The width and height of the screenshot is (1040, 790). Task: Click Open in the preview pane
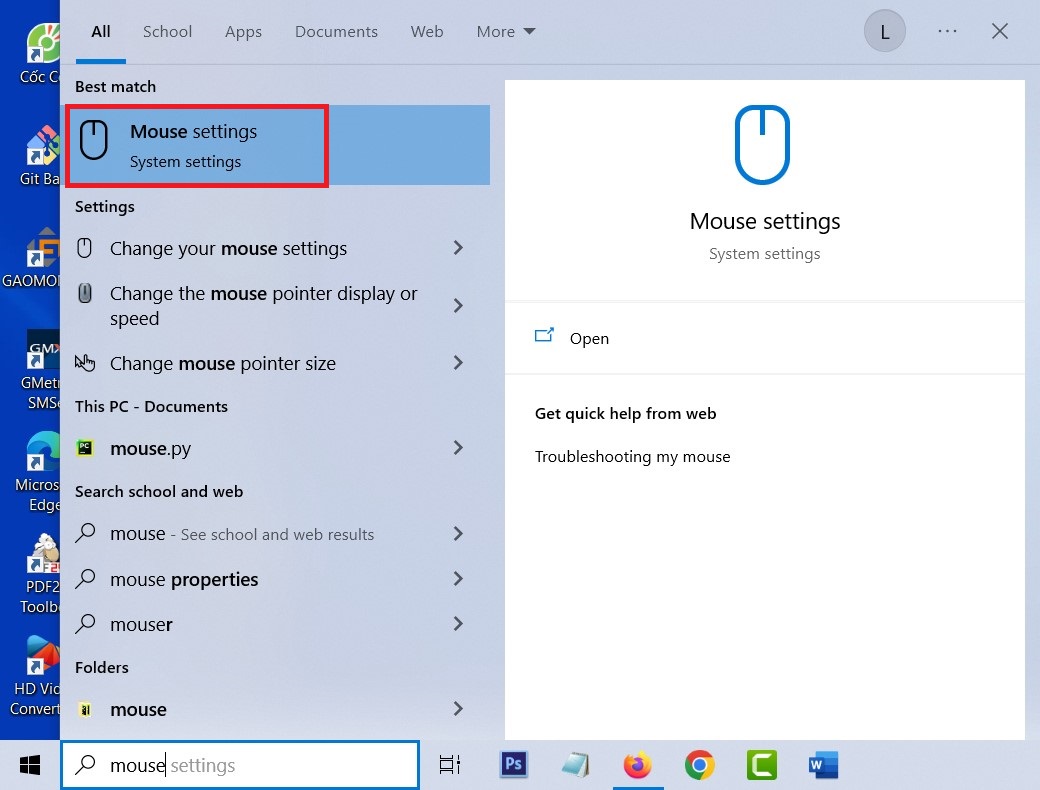(x=588, y=338)
